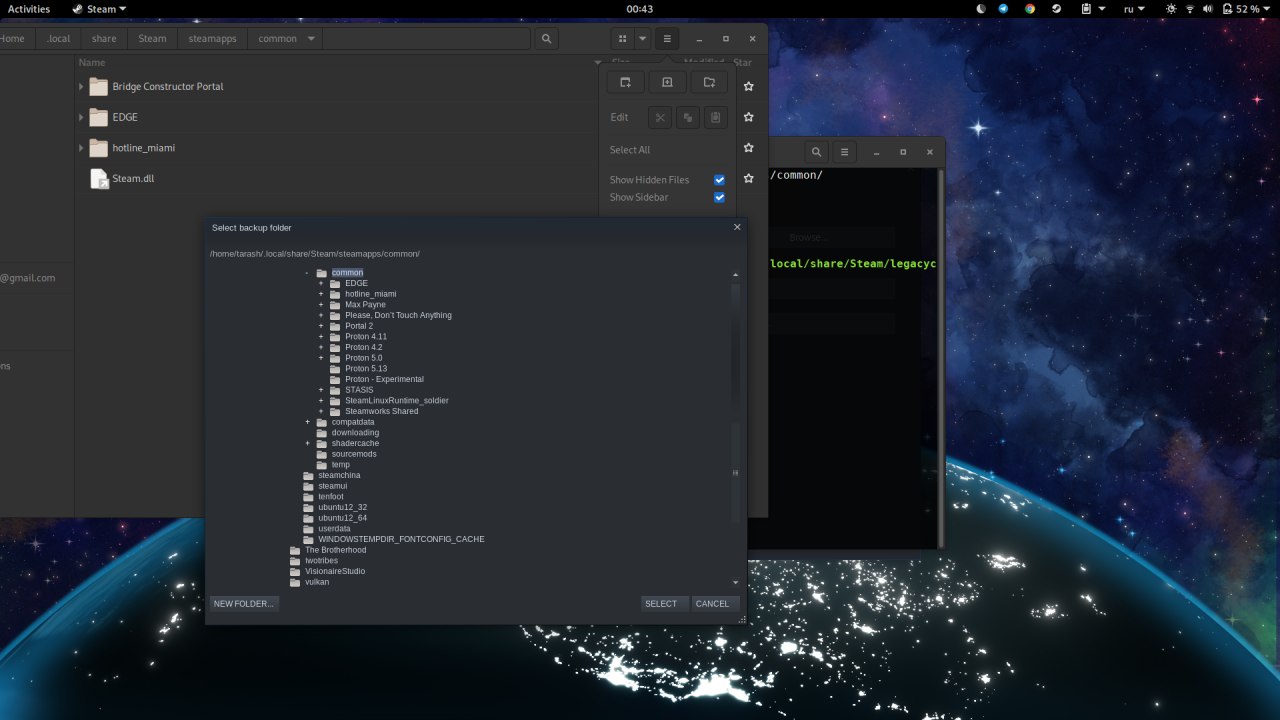Select Steam.dll file in Files

coord(133,178)
